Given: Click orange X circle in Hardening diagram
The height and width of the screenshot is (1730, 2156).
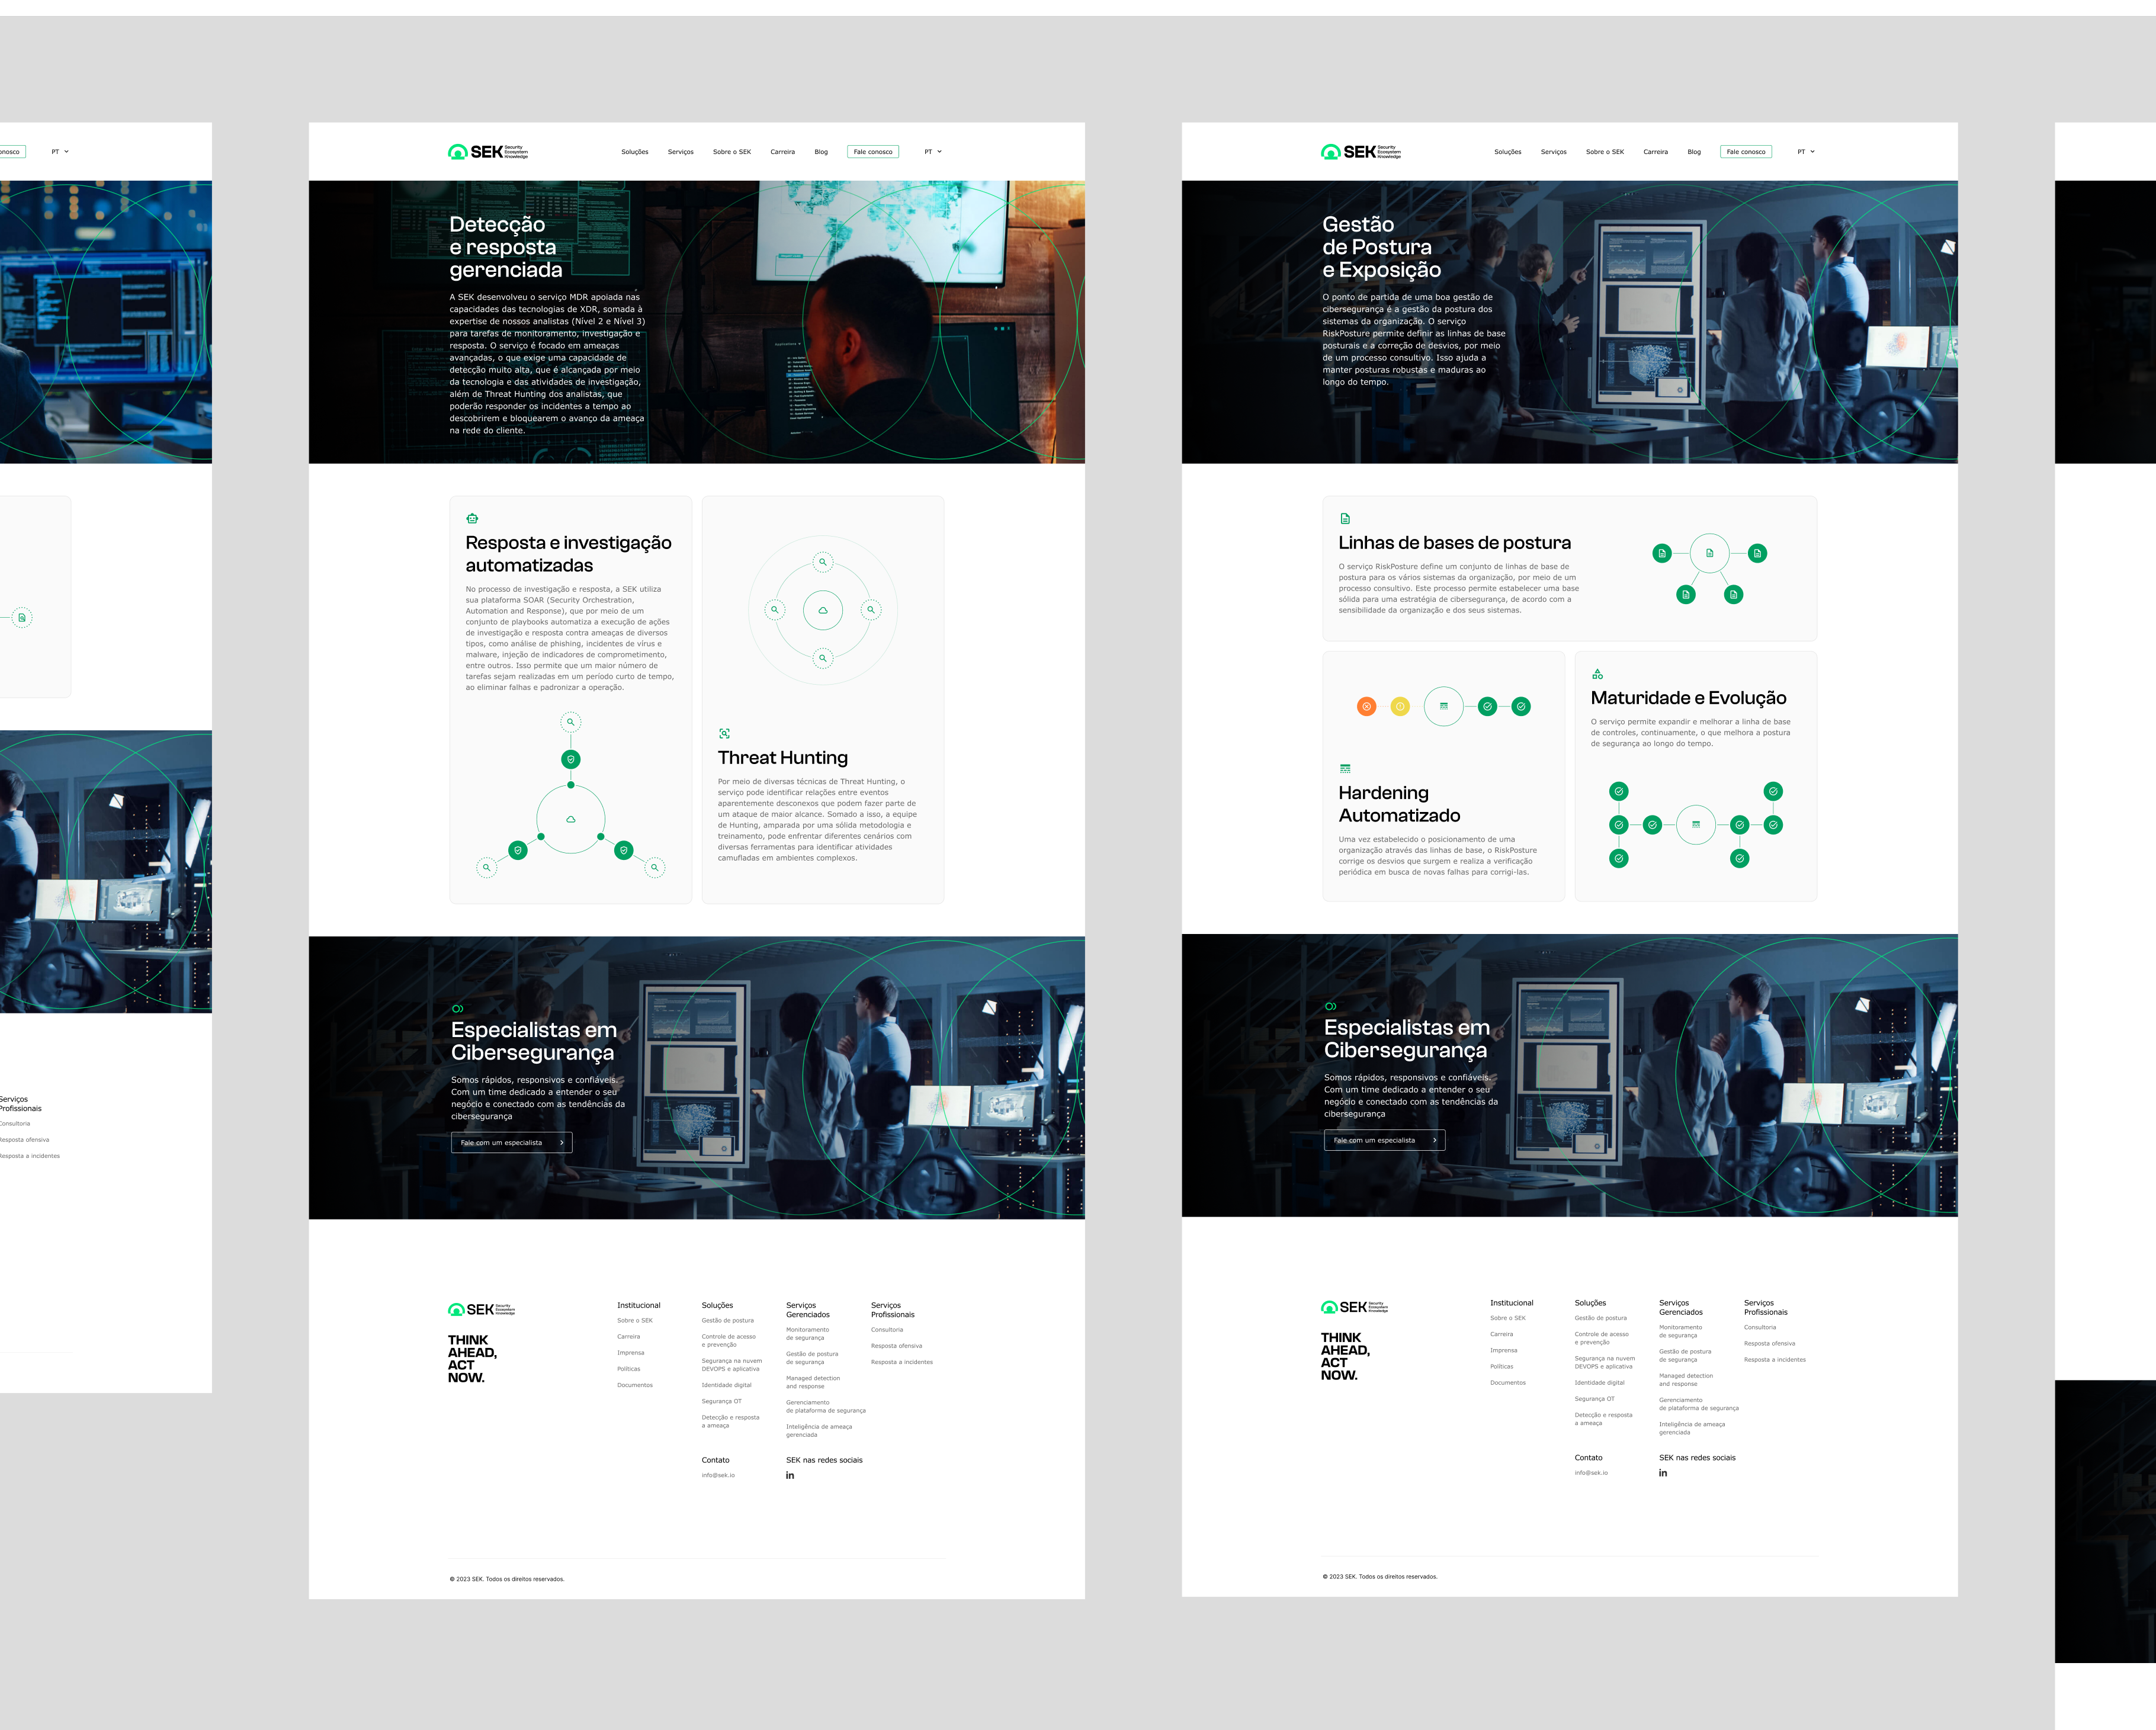Looking at the screenshot, I should pyautogui.click(x=1366, y=706).
